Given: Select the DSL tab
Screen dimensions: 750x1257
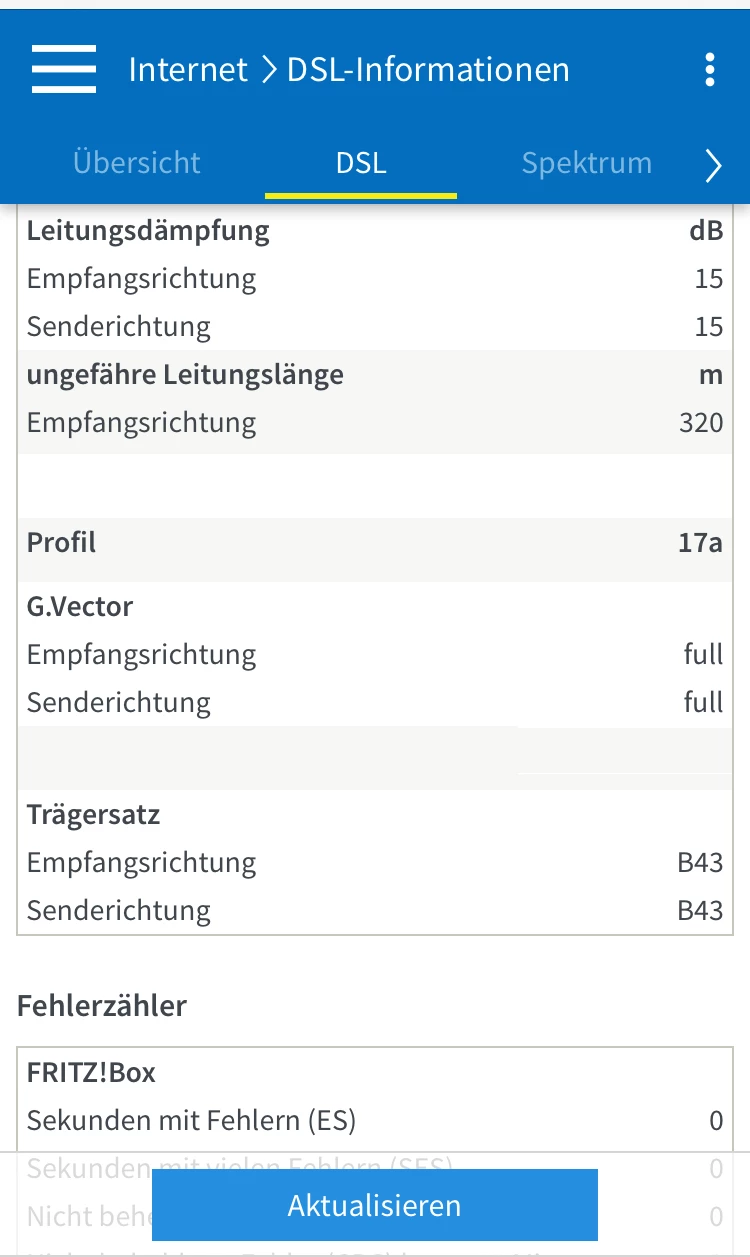Looking at the screenshot, I should [x=361, y=163].
